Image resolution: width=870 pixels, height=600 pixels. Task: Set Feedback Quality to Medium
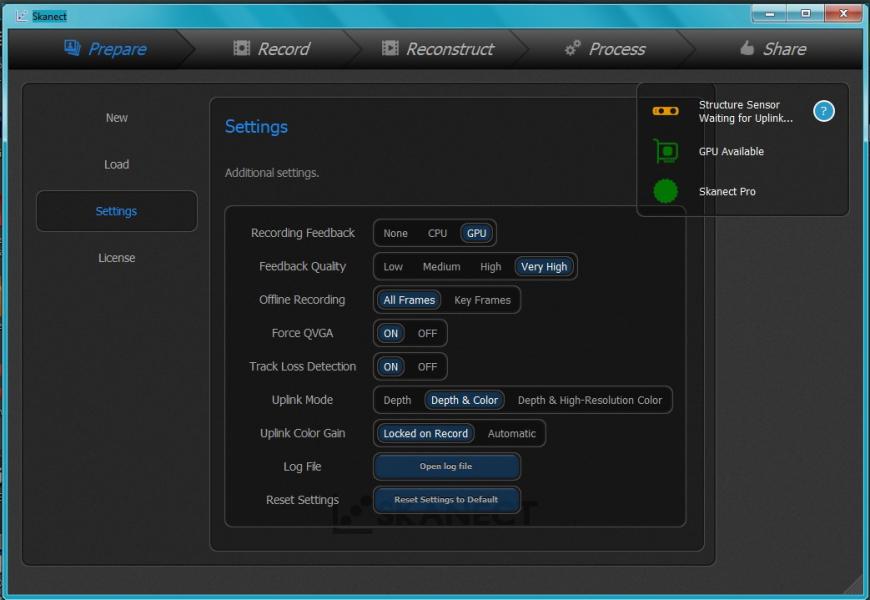[441, 266]
